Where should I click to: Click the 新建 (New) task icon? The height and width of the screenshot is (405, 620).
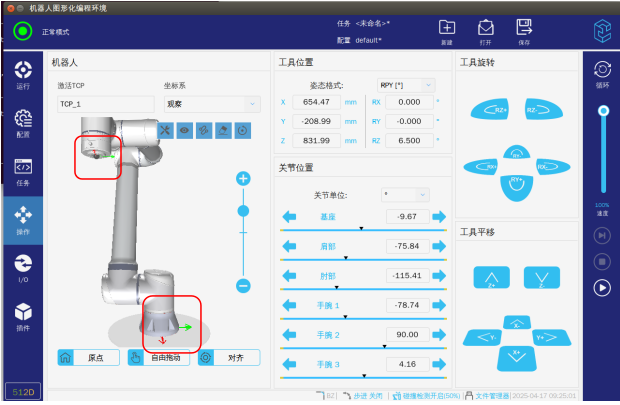click(x=447, y=29)
